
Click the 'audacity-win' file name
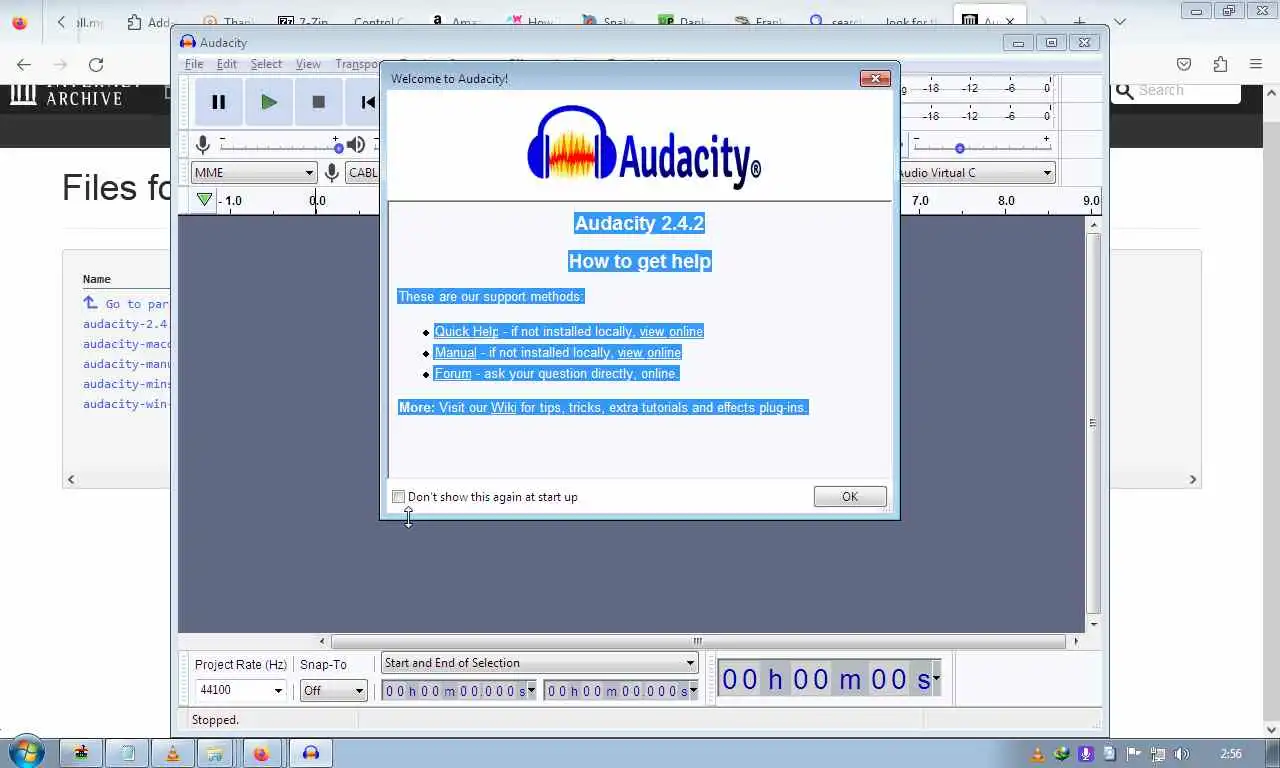tap(125, 404)
